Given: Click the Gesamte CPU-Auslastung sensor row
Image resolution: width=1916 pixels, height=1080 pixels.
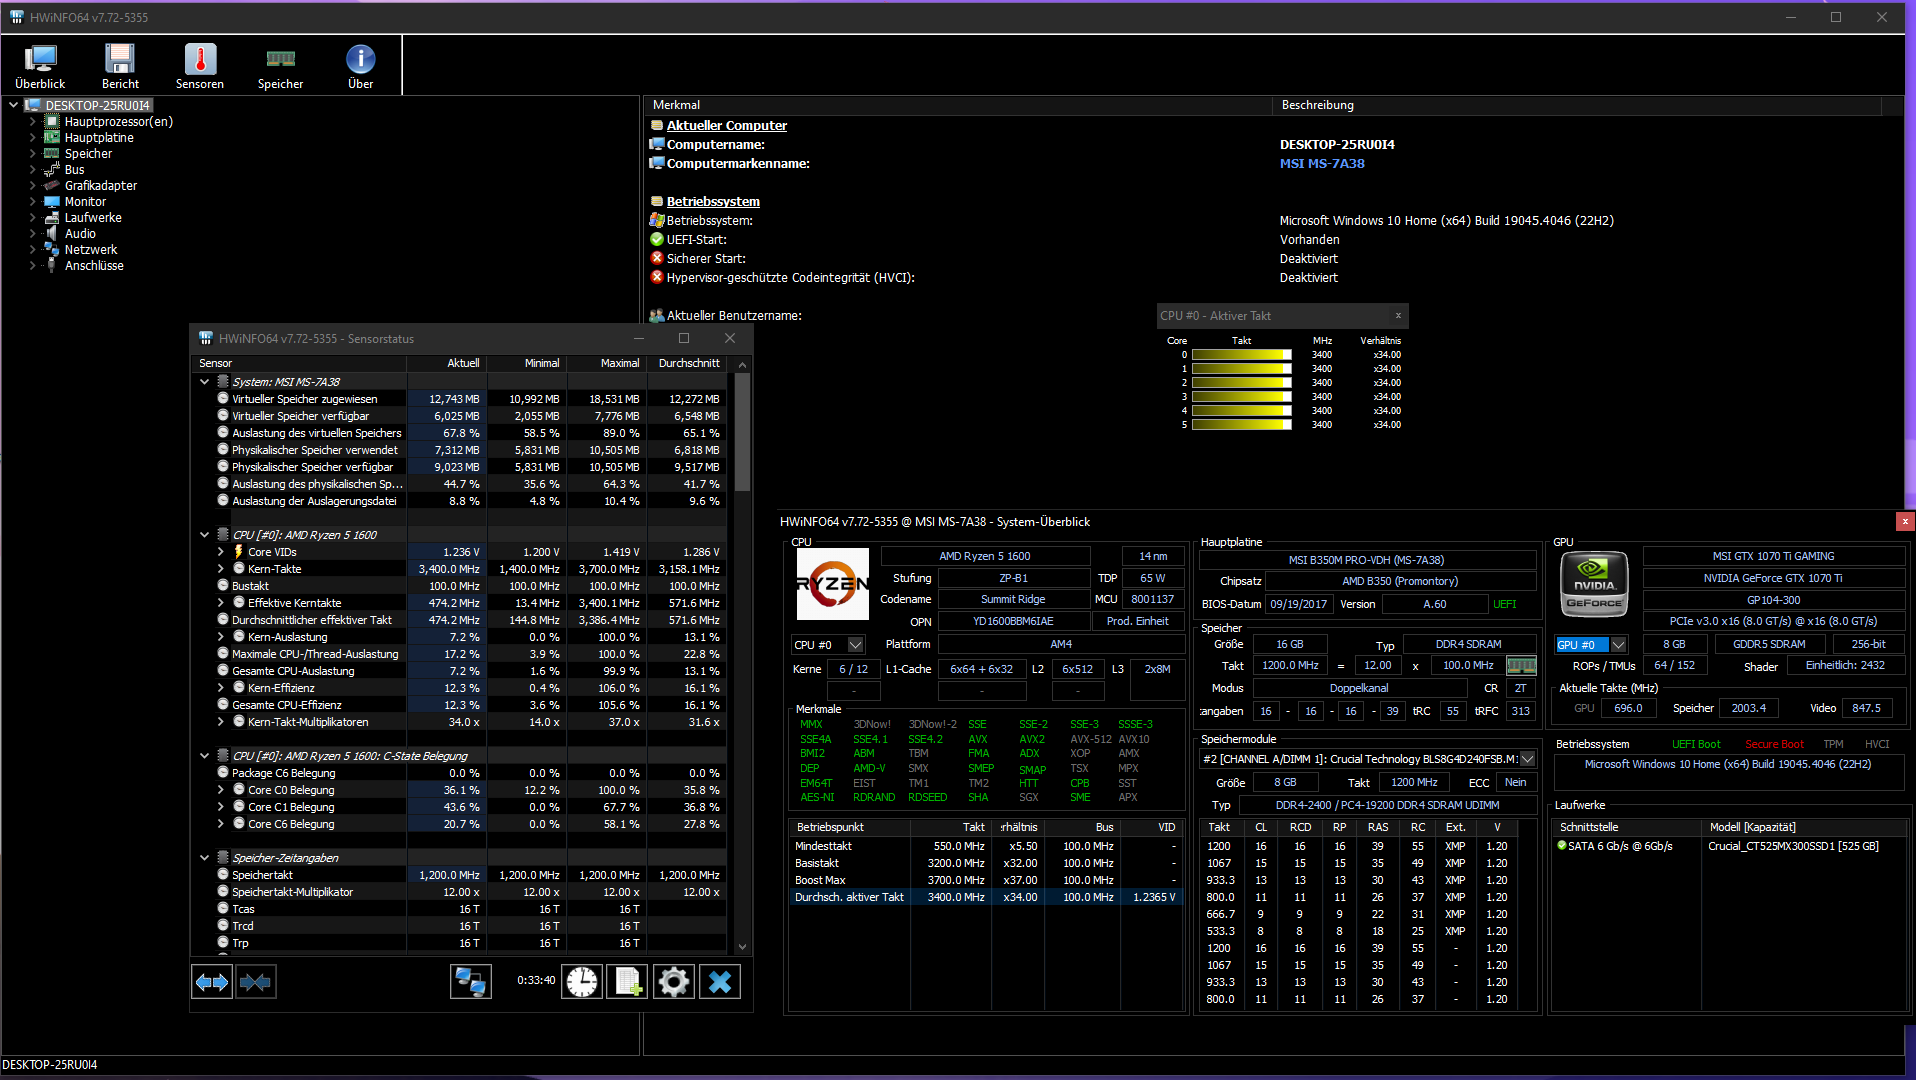Looking at the screenshot, I should pyautogui.click(x=460, y=670).
